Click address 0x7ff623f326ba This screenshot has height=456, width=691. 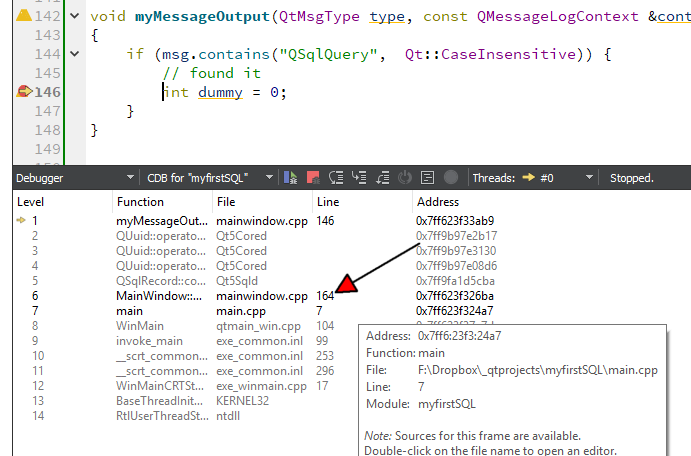[454, 296]
